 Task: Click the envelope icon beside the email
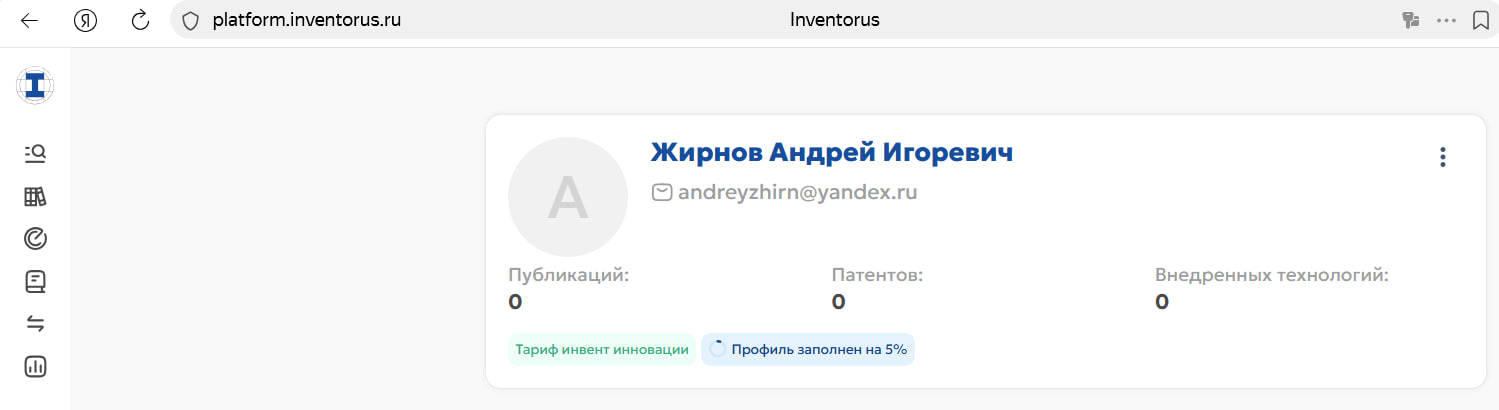click(661, 192)
